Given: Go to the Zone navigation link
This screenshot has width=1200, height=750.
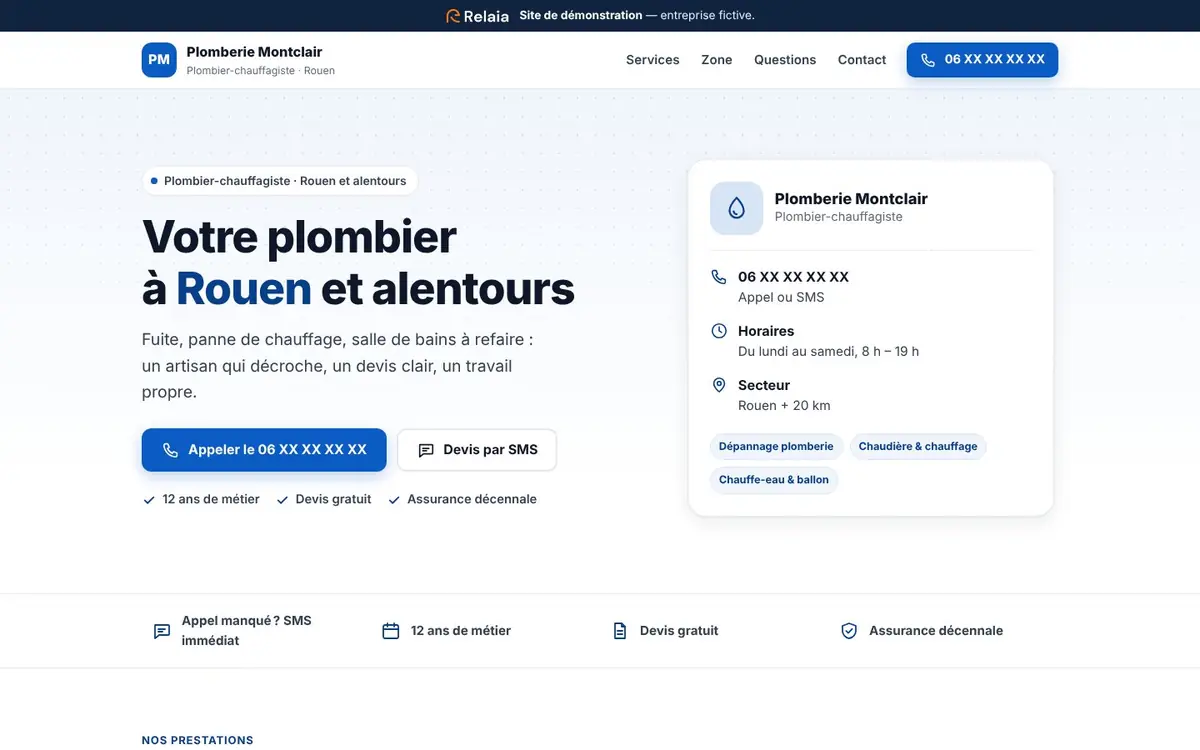Looking at the screenshot, I should [717, 60].
